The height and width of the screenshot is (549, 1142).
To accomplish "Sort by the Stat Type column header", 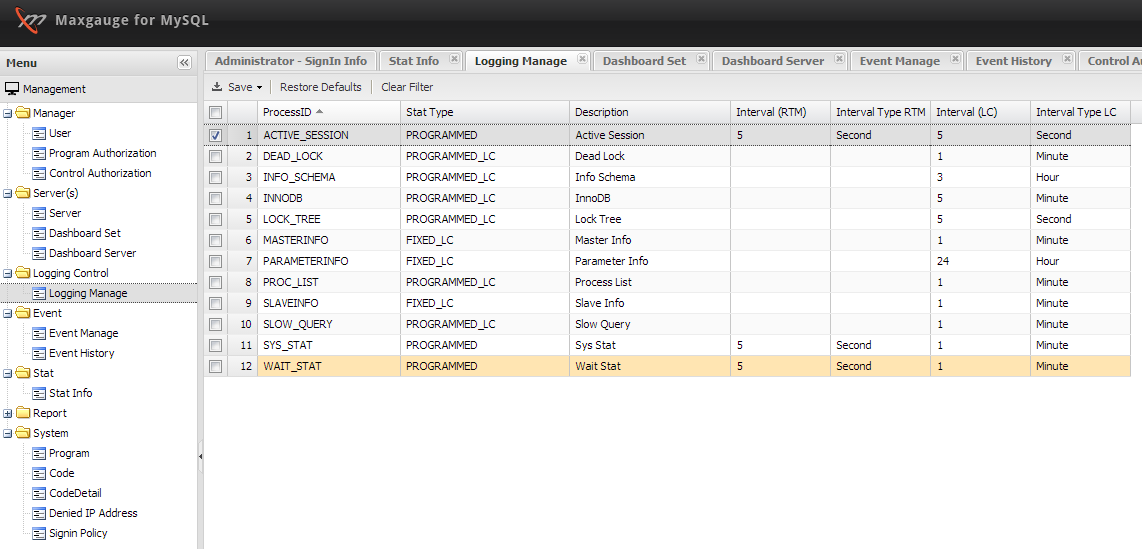I will (x=484, y=112).
